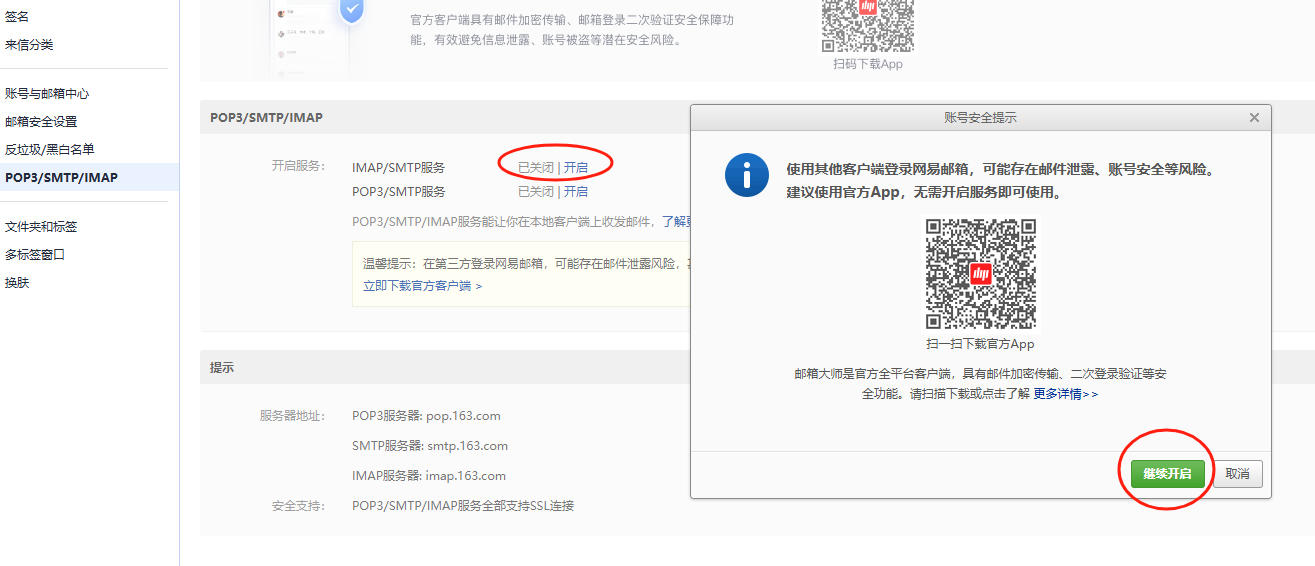Enable POP3/SMTP服务 via 开启 link
The height and width of the screenshot is (566, 1315).
click(x=576, y=191)
